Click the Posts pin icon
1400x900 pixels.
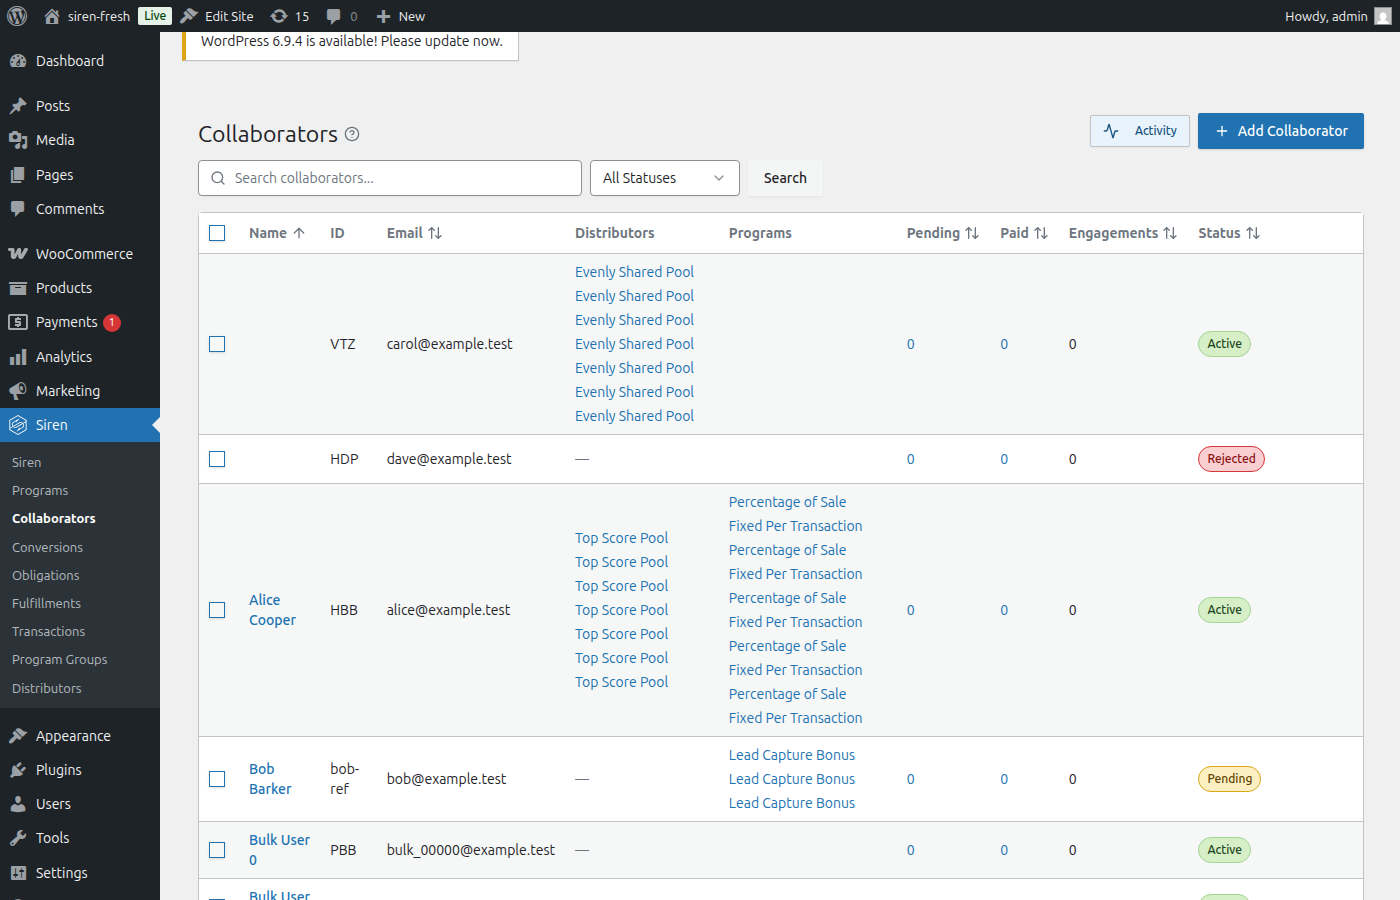(x=18, y=106)
